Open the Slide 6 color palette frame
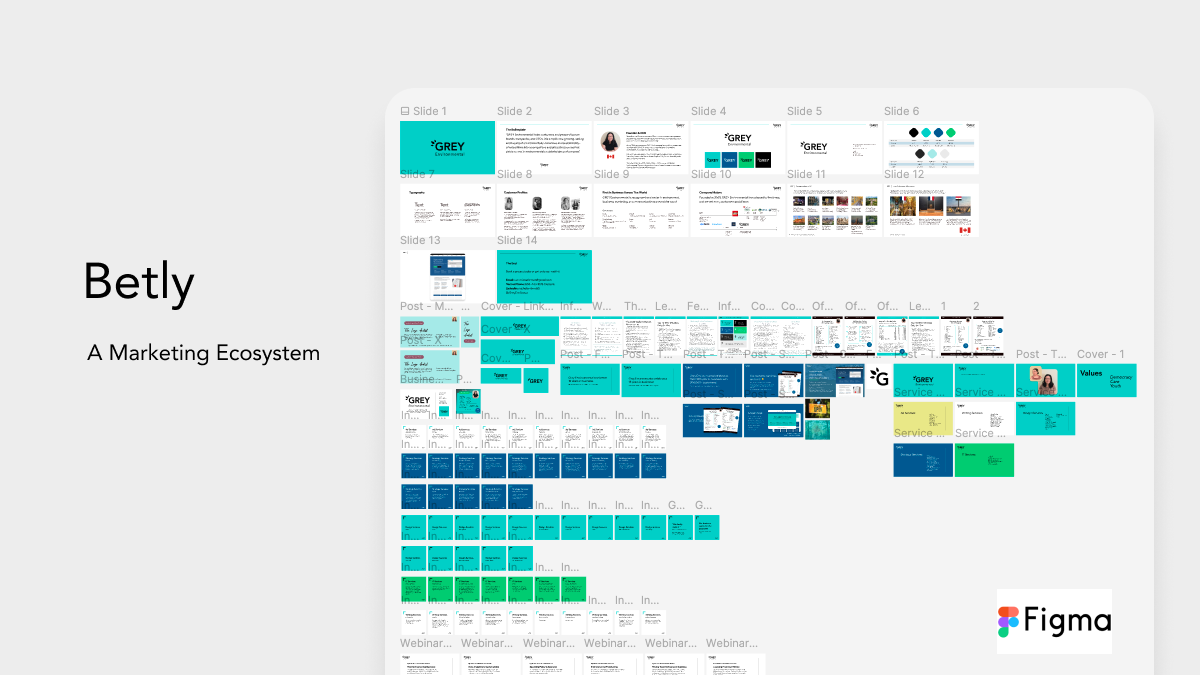 tap(931, 147)
